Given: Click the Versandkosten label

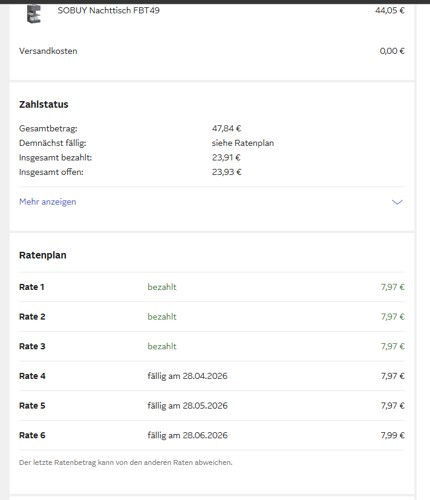Looking at the screenshot, I should (x=48, y=51).
